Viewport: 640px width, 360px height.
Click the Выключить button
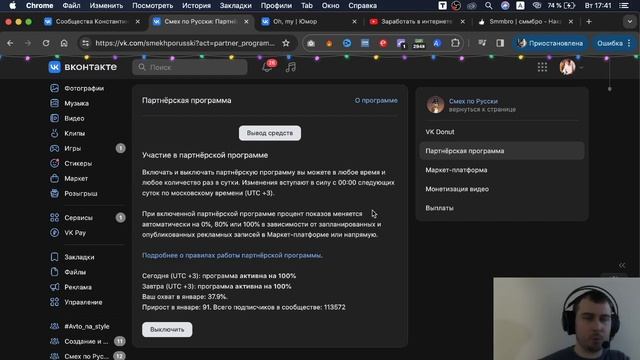(167, 329)
